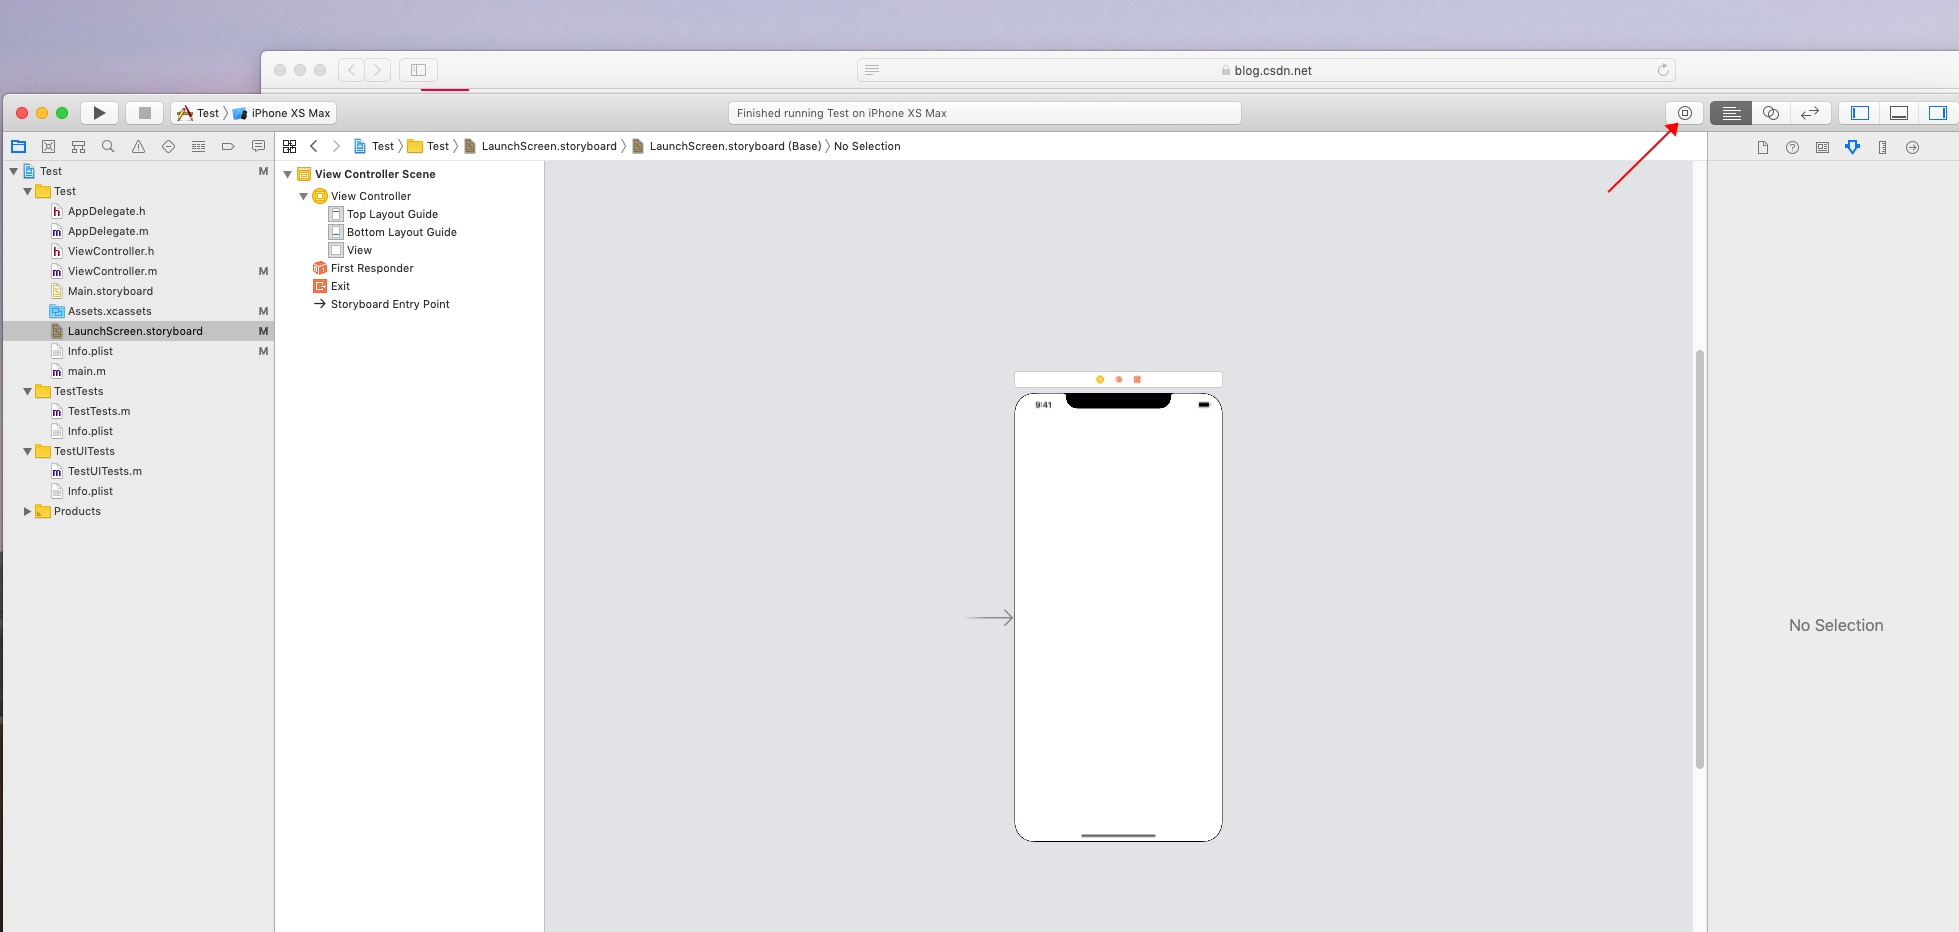
Task: Open the Size inspector
Action: (x=1882, y=146)
